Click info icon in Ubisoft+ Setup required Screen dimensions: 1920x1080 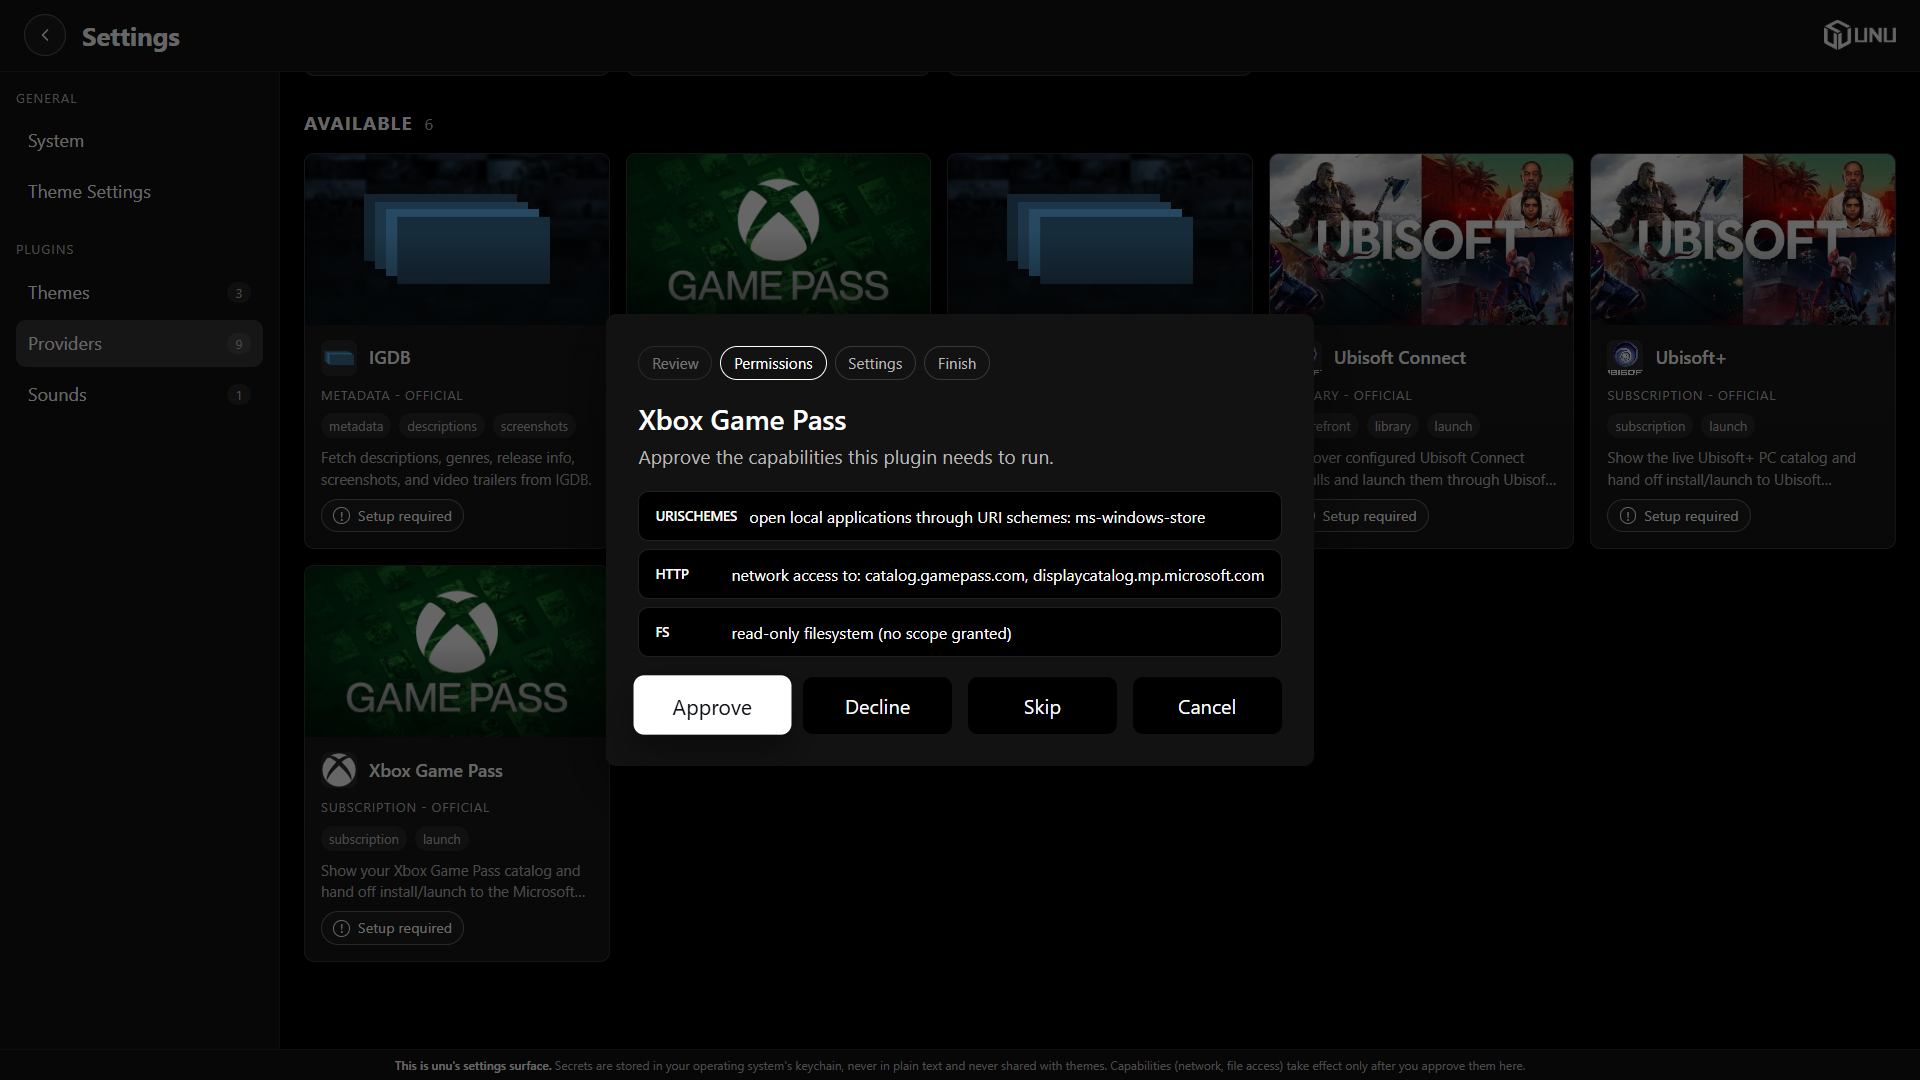[1628, 516]
